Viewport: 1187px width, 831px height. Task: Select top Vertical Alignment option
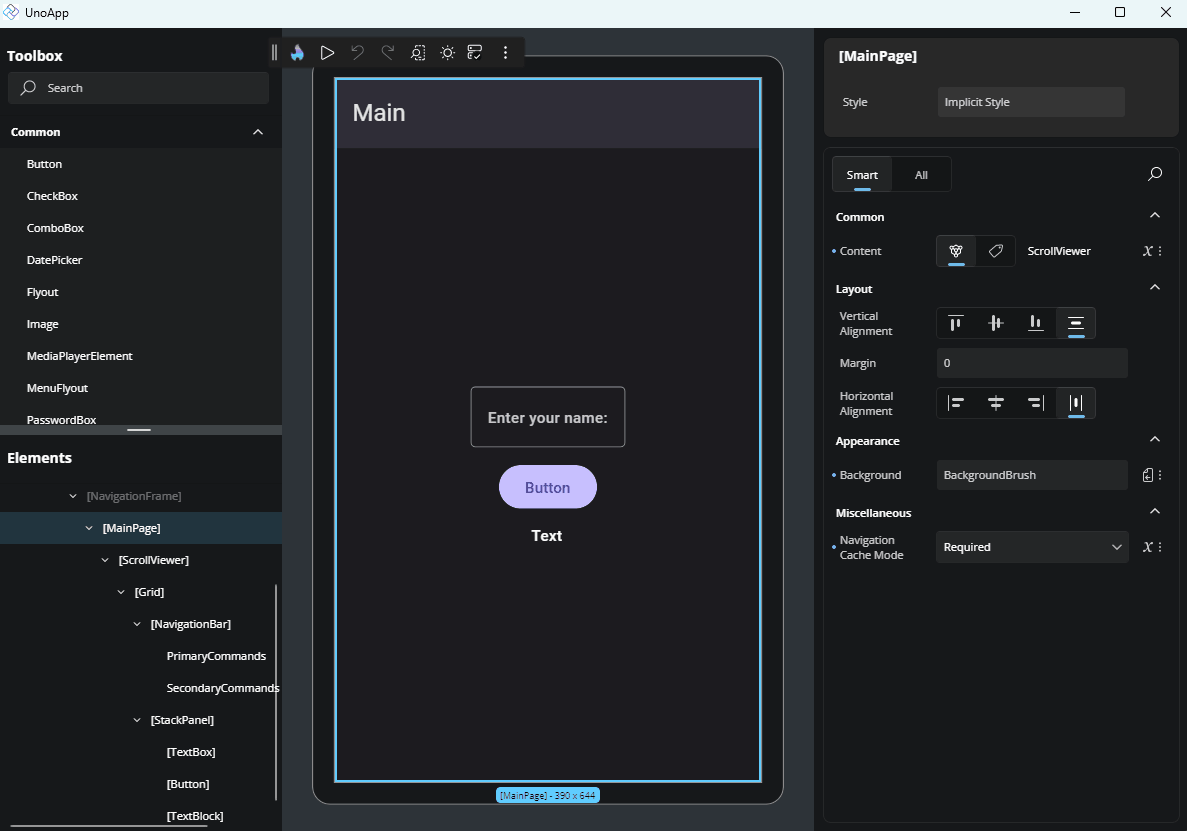(x=955, y=323)
